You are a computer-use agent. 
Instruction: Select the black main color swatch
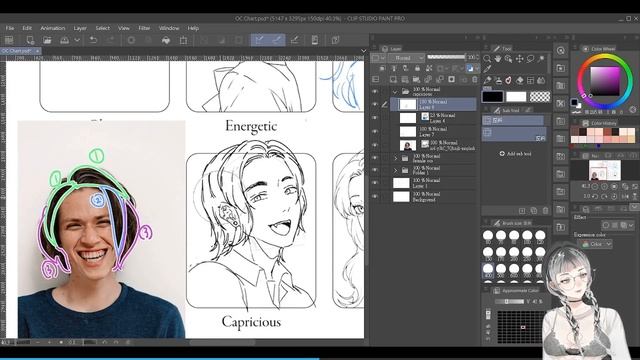click(x=493, y=97)
